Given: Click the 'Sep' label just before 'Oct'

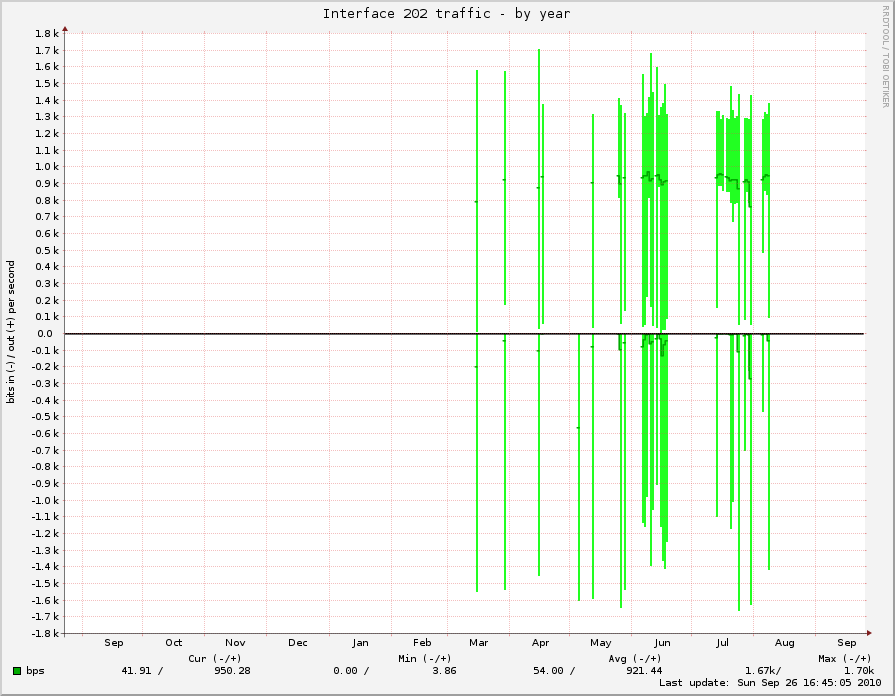Looking at the screenshot, I should tap(114, 643).
